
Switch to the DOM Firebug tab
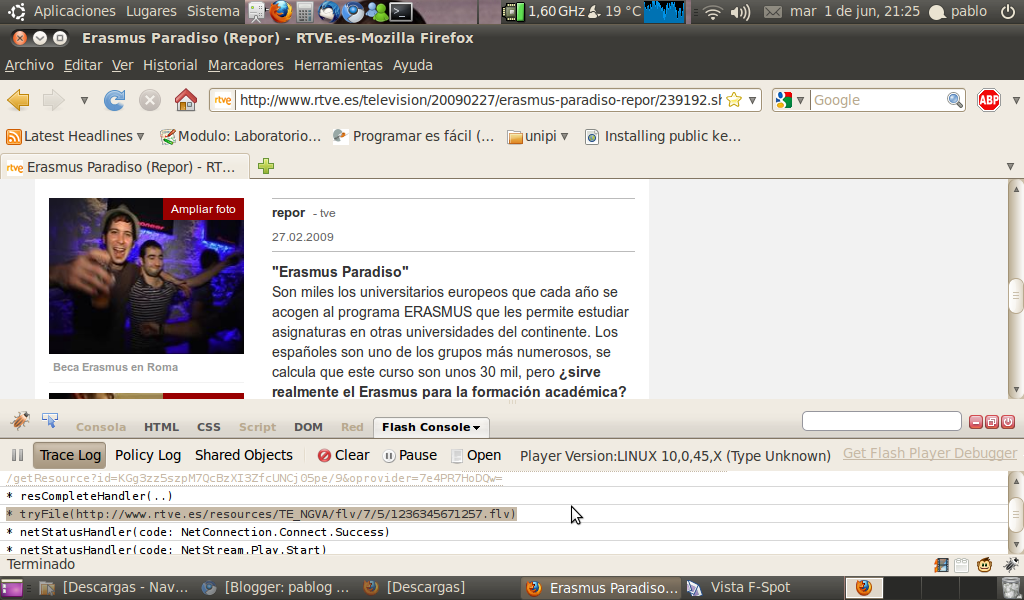(x=308, y=427)
